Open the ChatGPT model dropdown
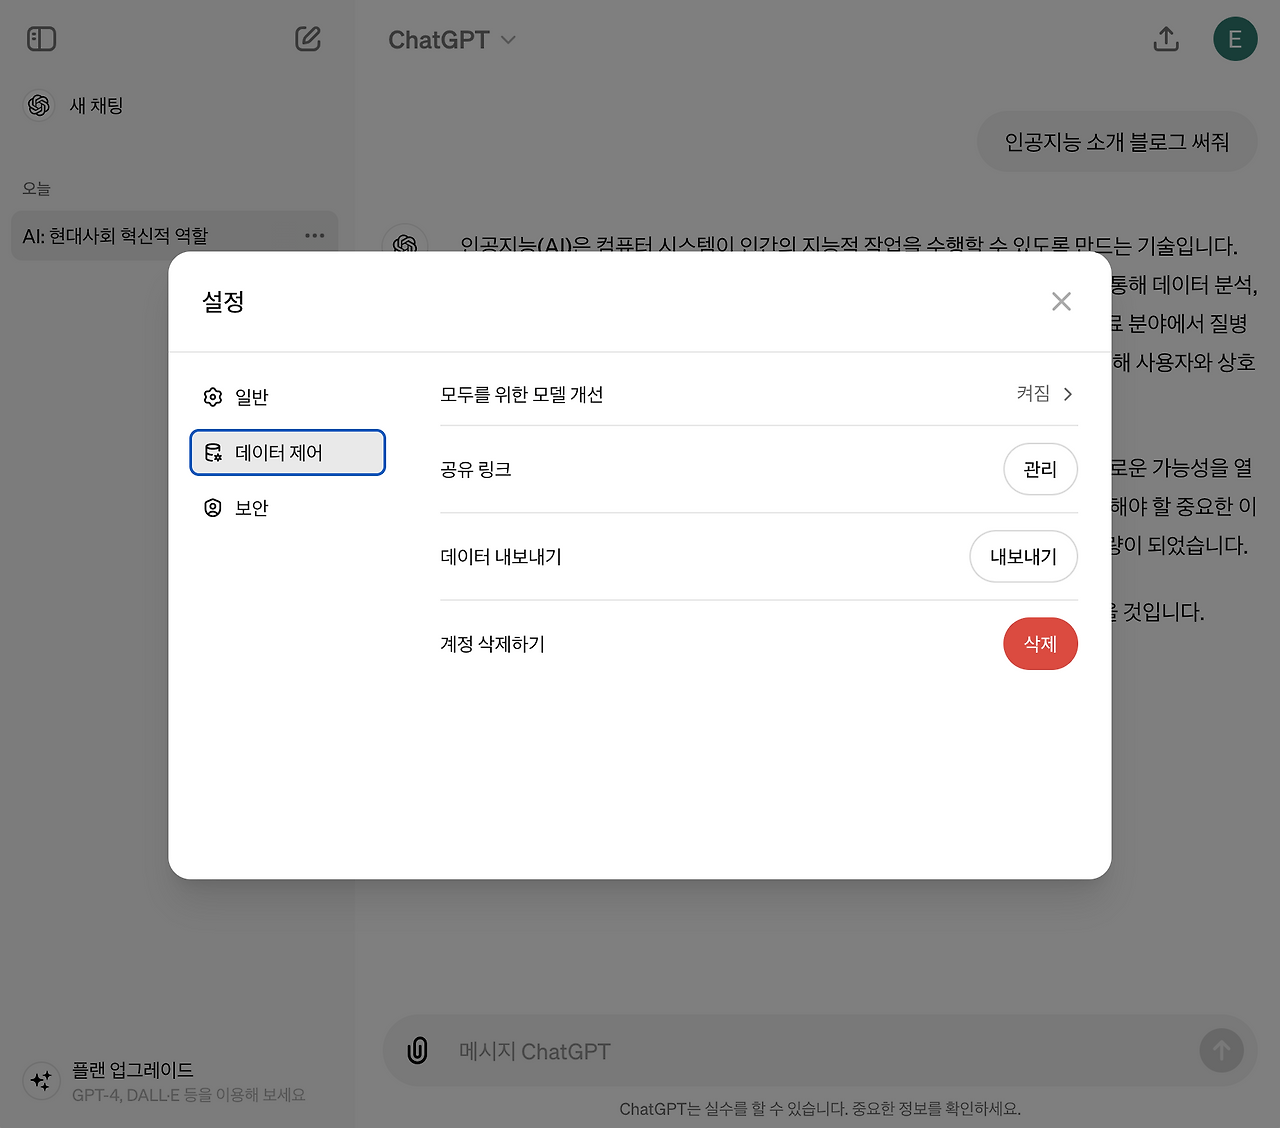The height and width of the screenshot is (1128, 1280). [x=452, y=40]
